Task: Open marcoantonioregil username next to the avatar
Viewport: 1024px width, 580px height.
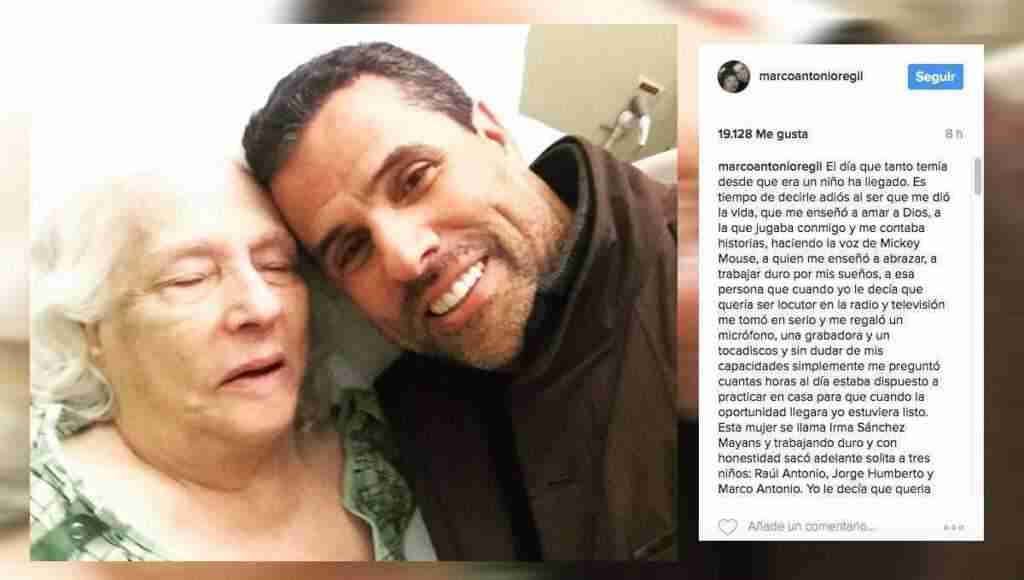Action: (x=811, y=76)
